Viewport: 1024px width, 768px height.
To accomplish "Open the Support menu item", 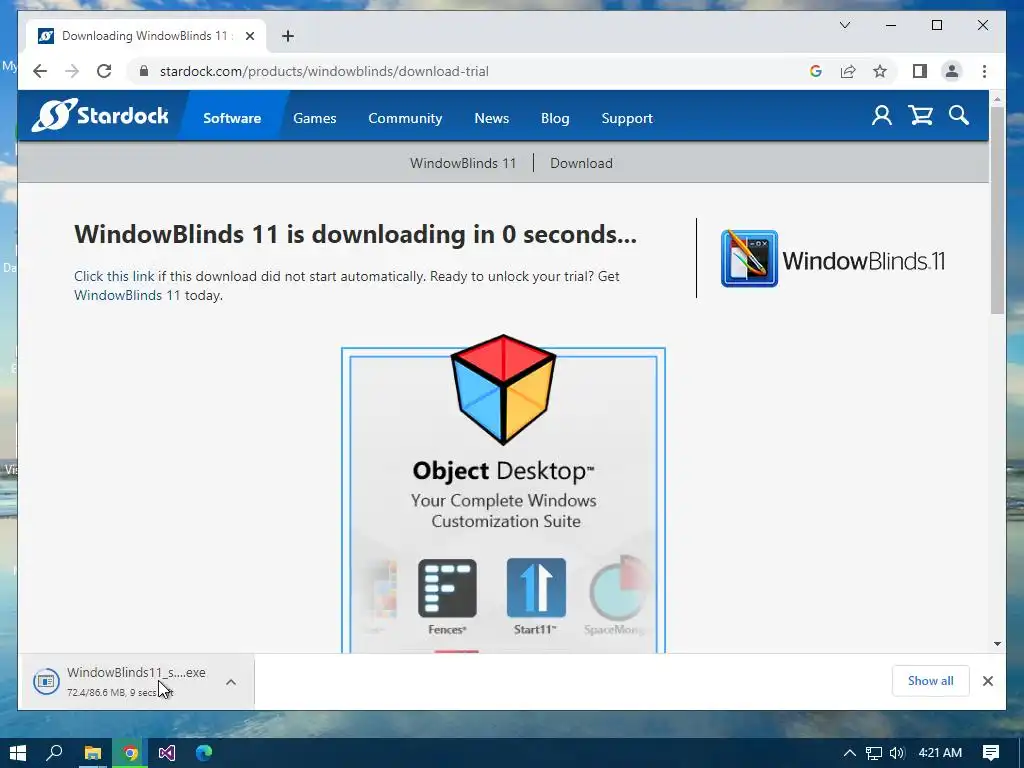I will (627, 118).
